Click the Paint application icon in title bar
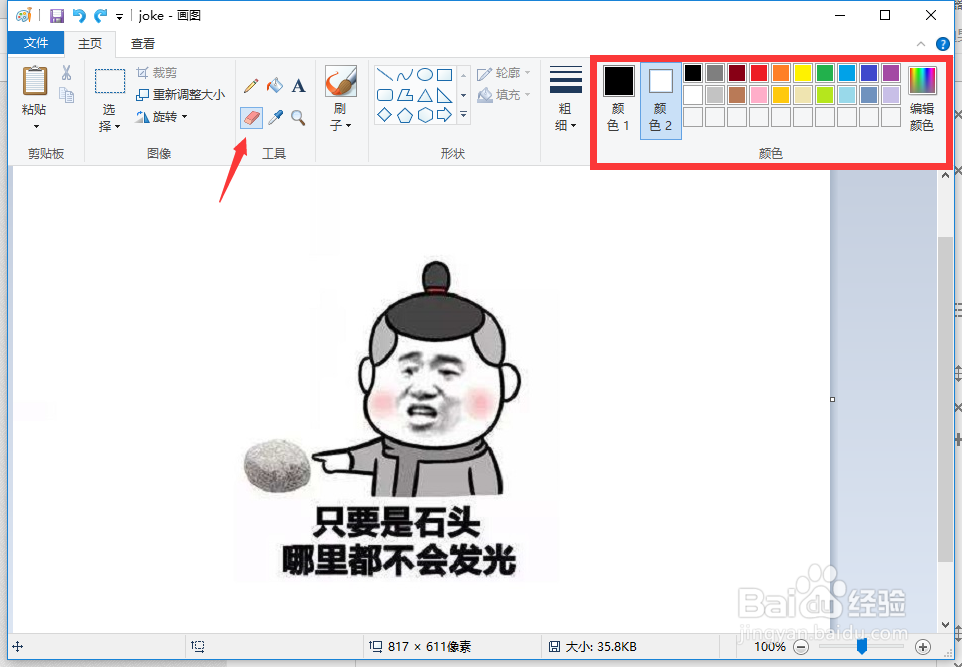Viewport: 962px width, 667px height. click(x=24, y=15)
